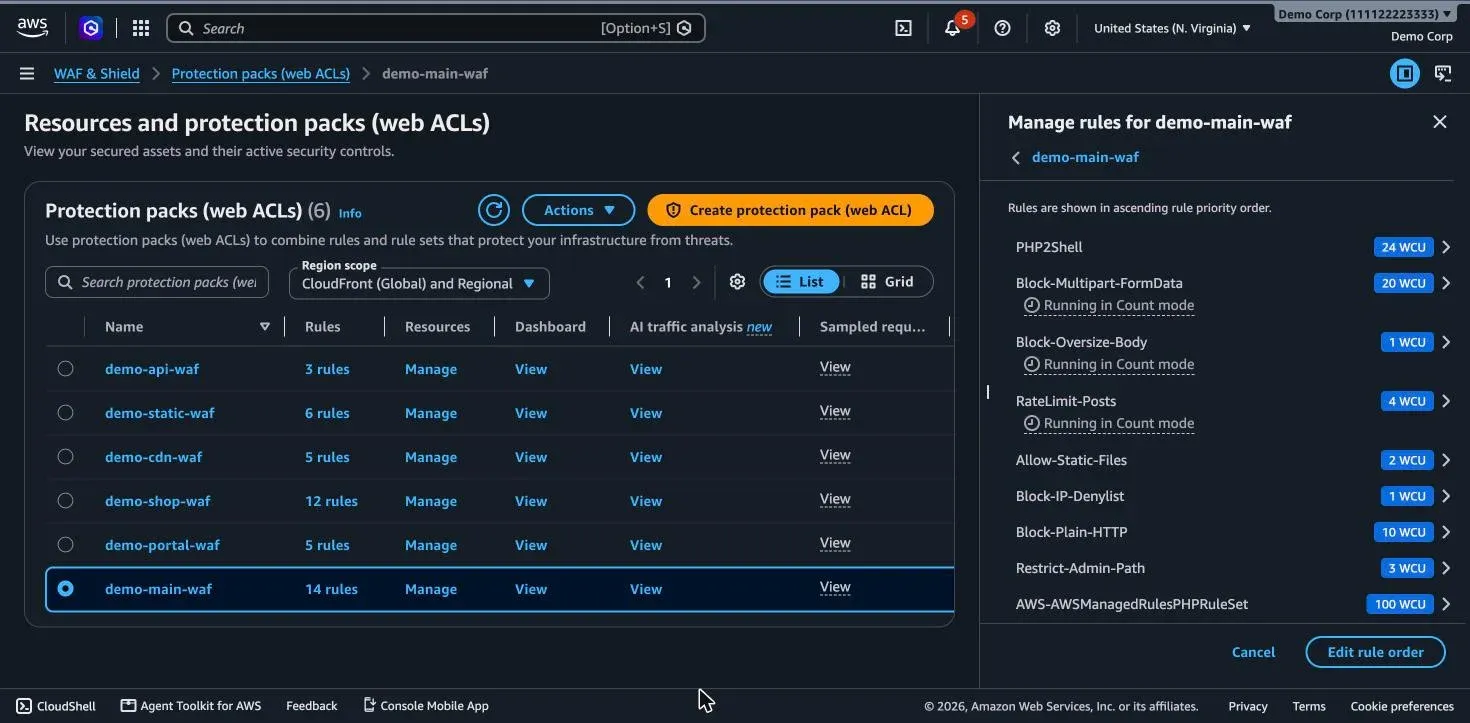The width and height of the screenshot is (1470, 723).
Task: Open Feedback in the footer
Action: 312,705
